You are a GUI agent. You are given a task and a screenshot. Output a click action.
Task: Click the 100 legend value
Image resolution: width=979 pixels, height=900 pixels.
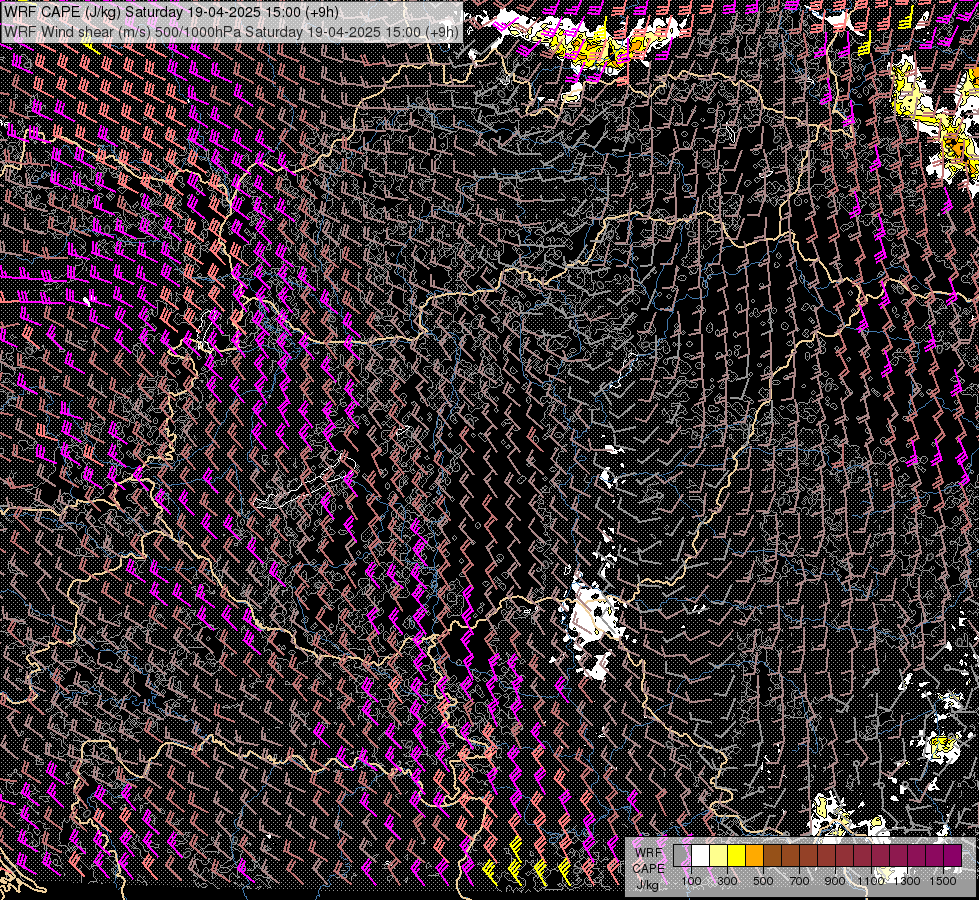coord(691,881)
